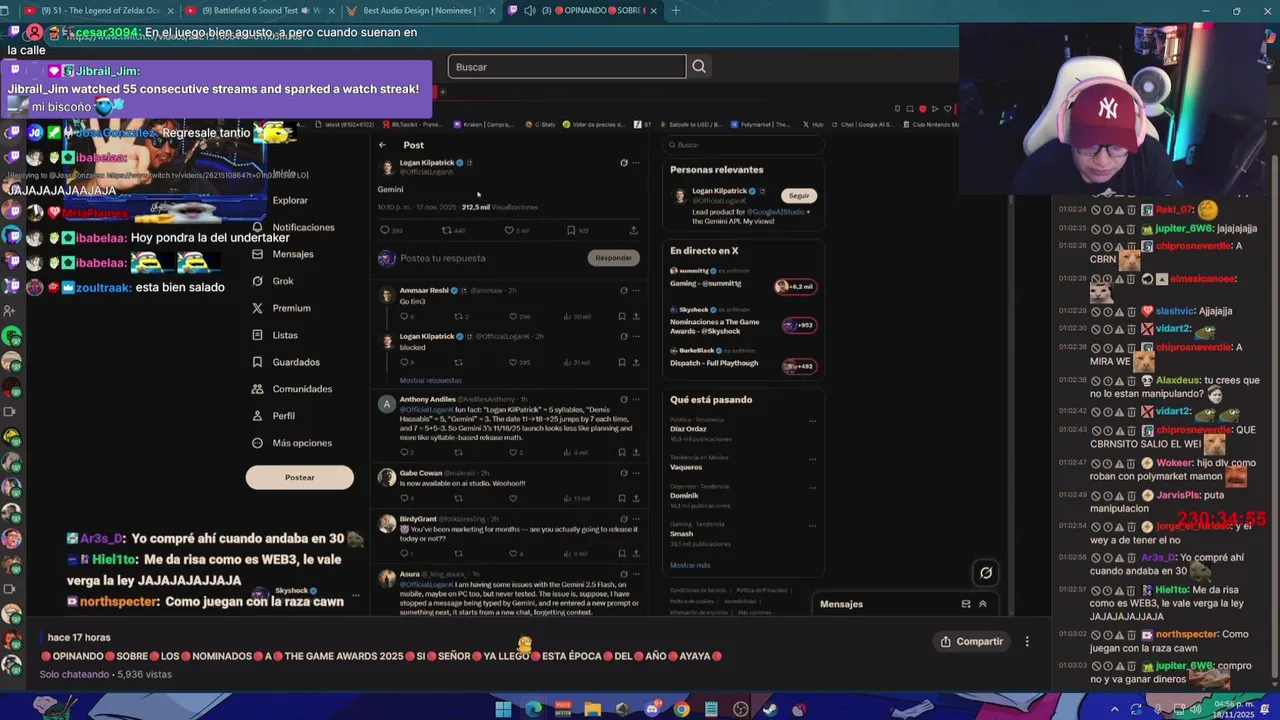This screenshot has width=1280, height=720.
Task: Share the main Gemini post
Action: tap(633, 230)
